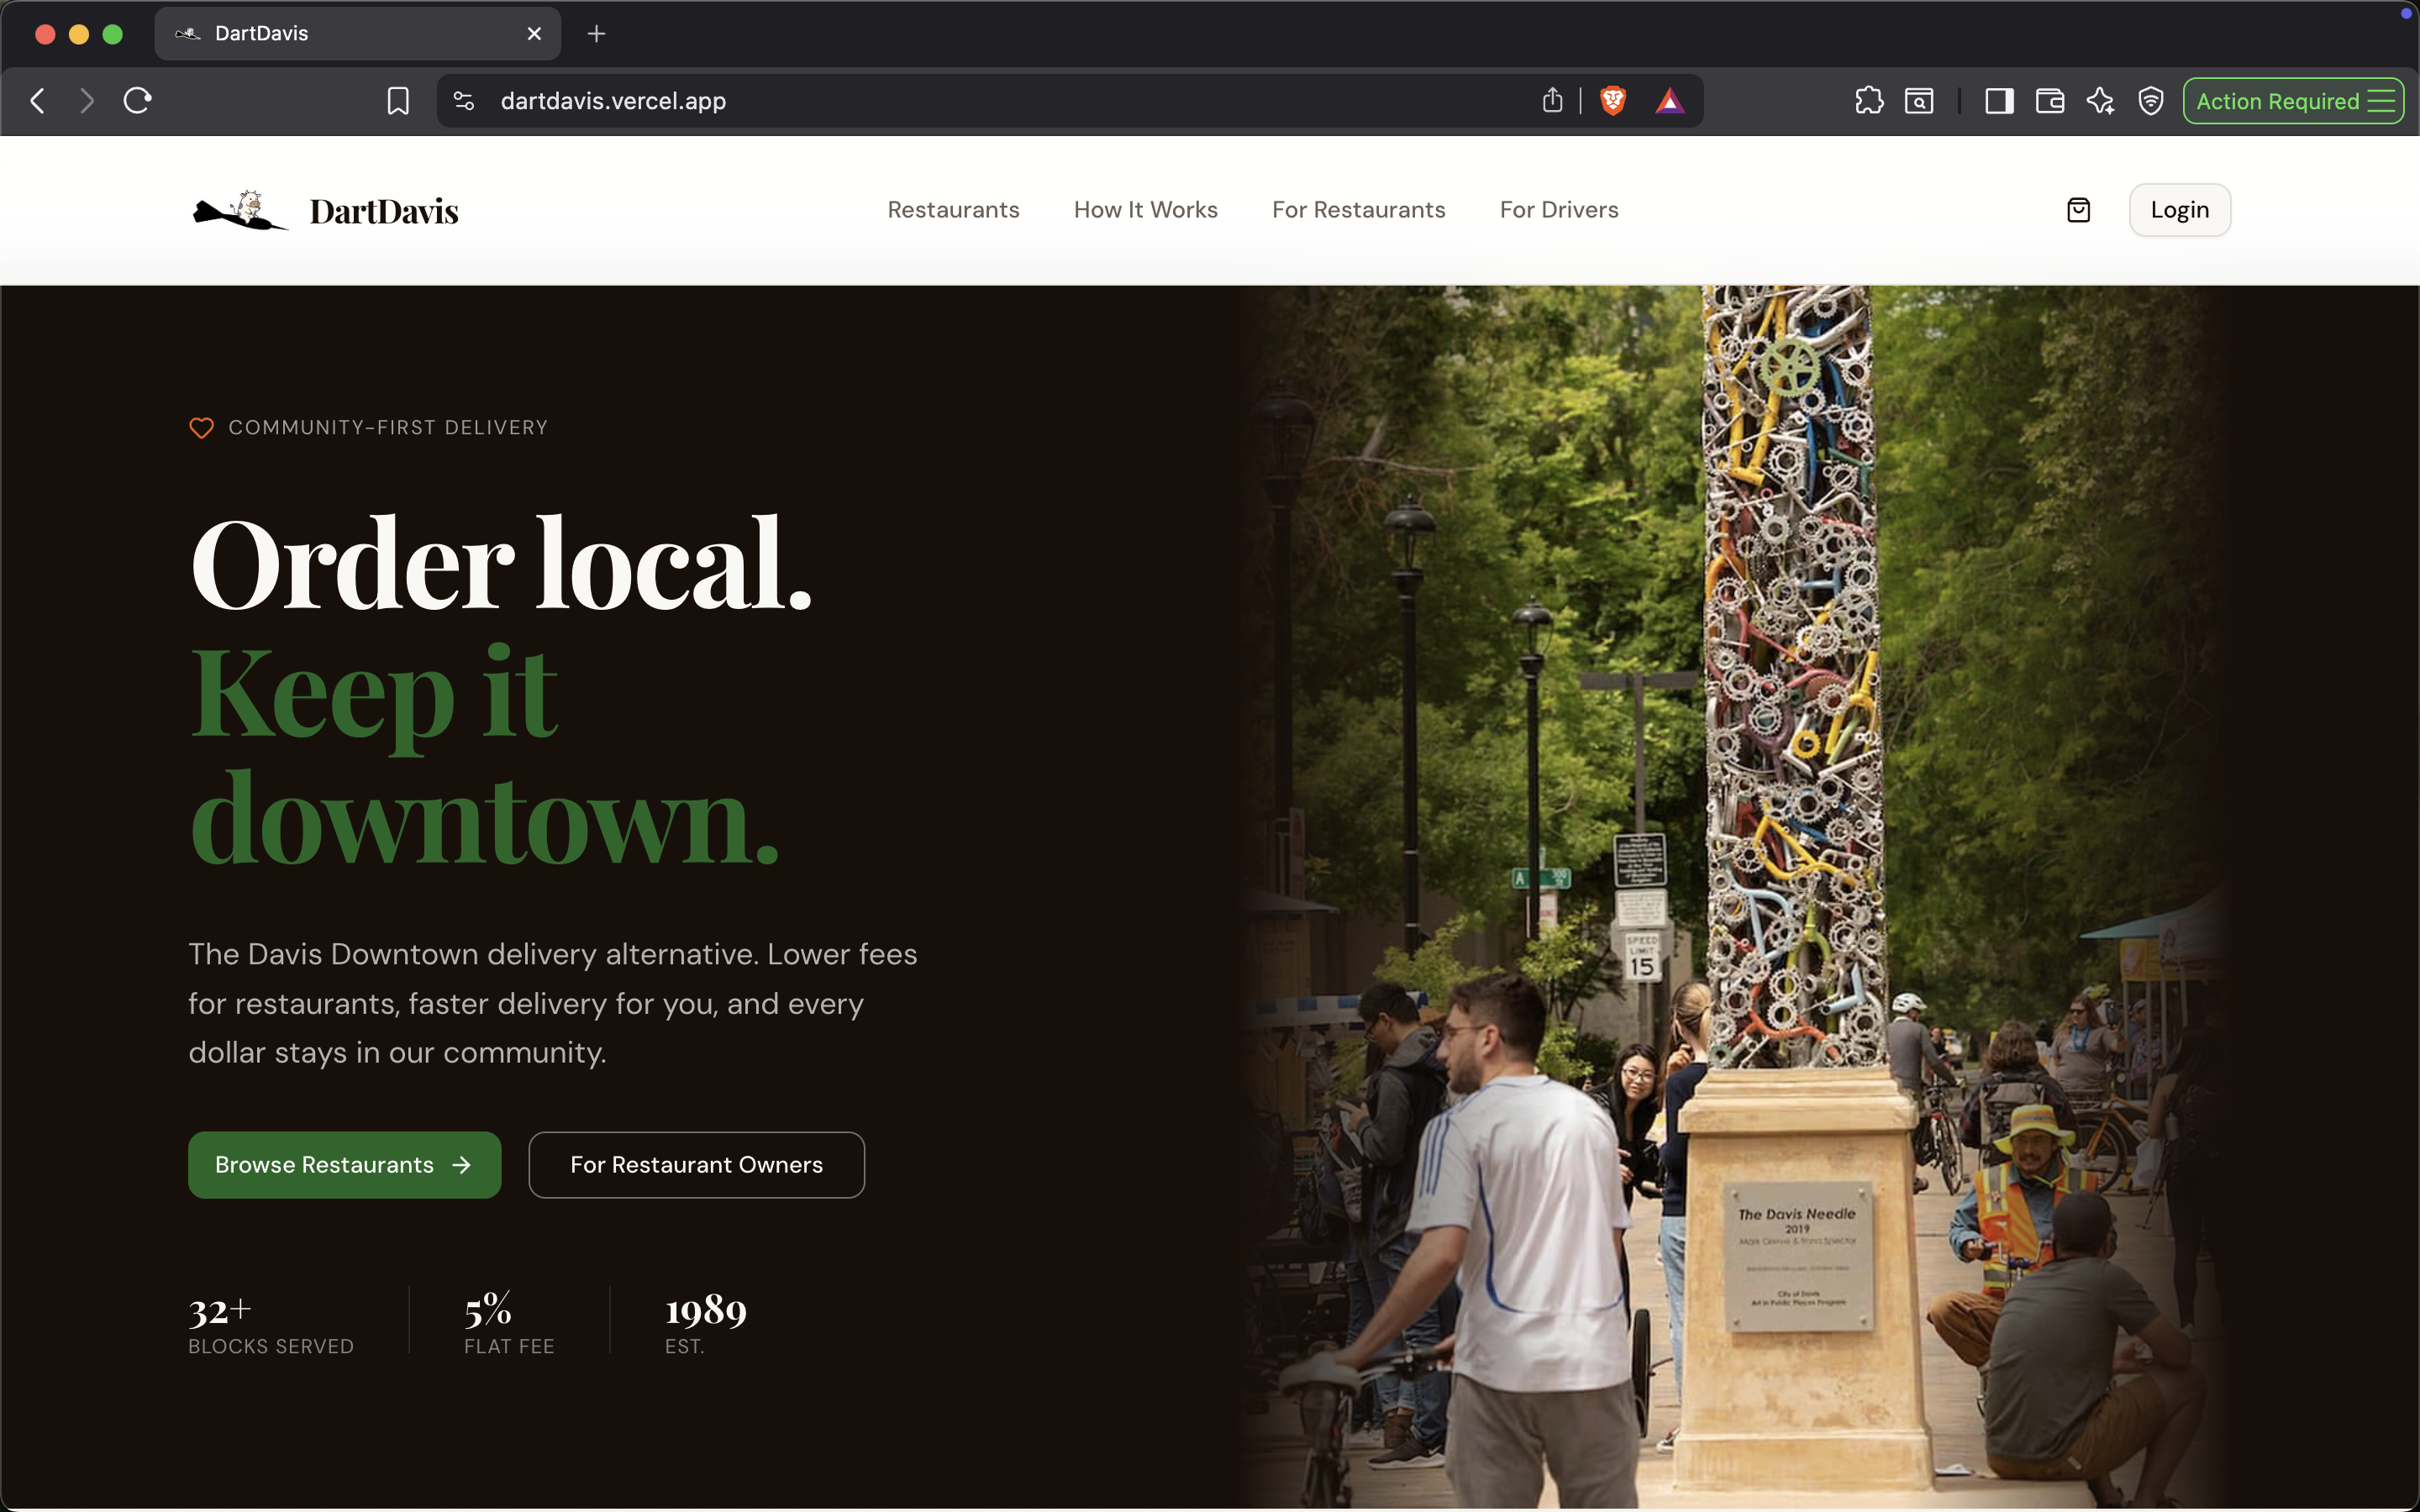Image resolution: width=2420 pixels, height=1512 pixels.
Task: Open the page share icon
Action: point(1552,101)
